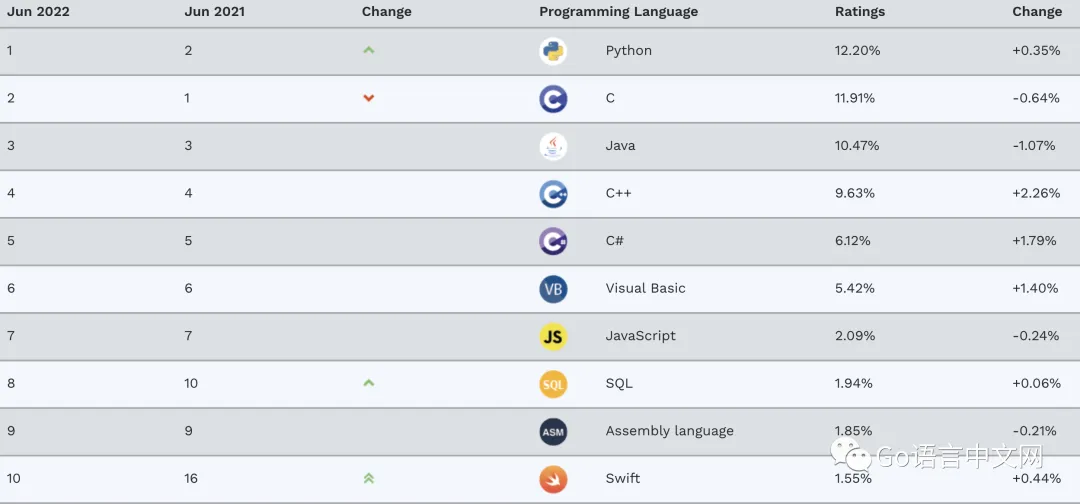Click the Swift rating value 1.55%
This screenshot has width=1080, height=504.
point(855,479)
